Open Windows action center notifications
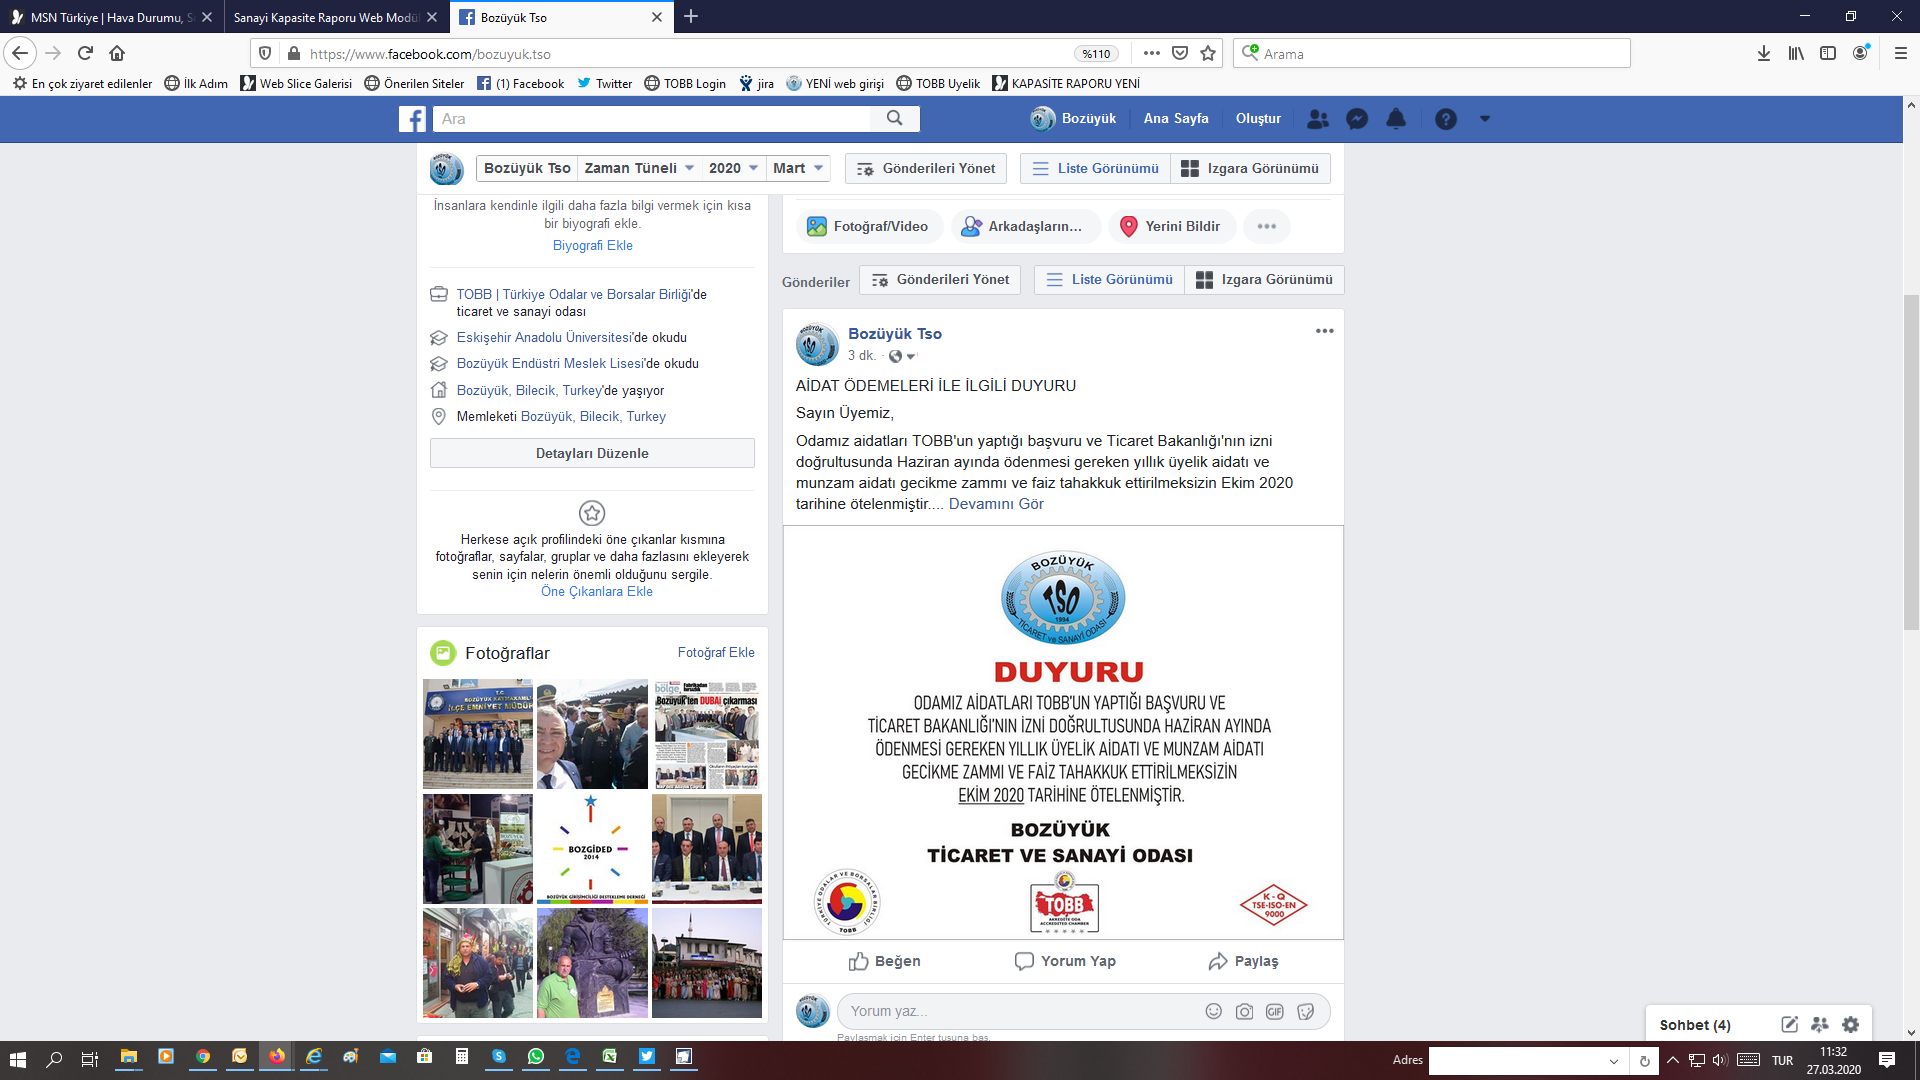The height and width of the screenshot is (1080, 1920). click(1886, 1060)
